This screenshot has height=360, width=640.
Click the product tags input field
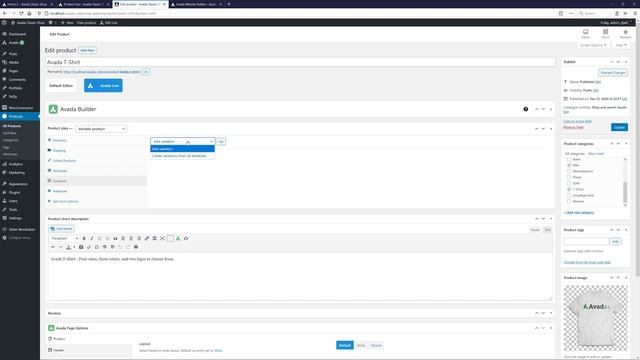tap(586, 242)
